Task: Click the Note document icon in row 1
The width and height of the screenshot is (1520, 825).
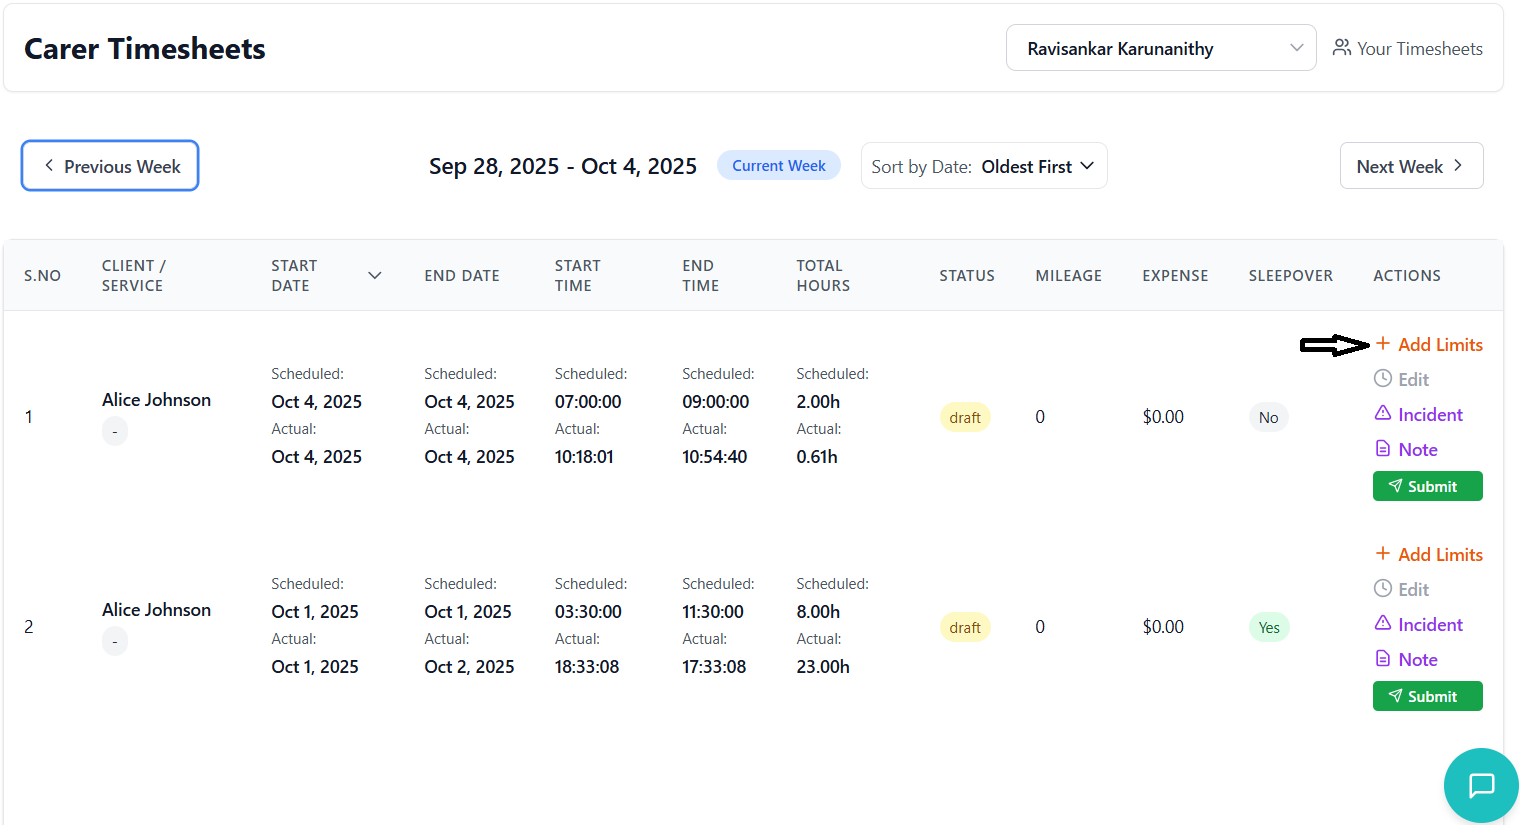Action: (x=1383, y=448)
